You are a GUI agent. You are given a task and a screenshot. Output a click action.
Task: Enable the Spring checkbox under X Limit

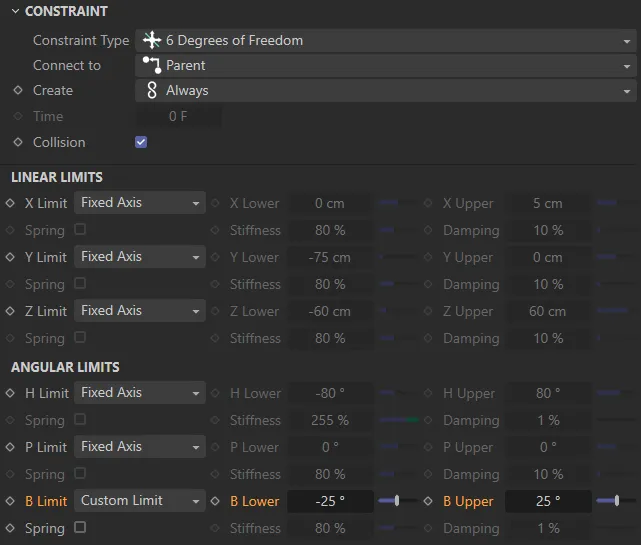coord(80,229)
